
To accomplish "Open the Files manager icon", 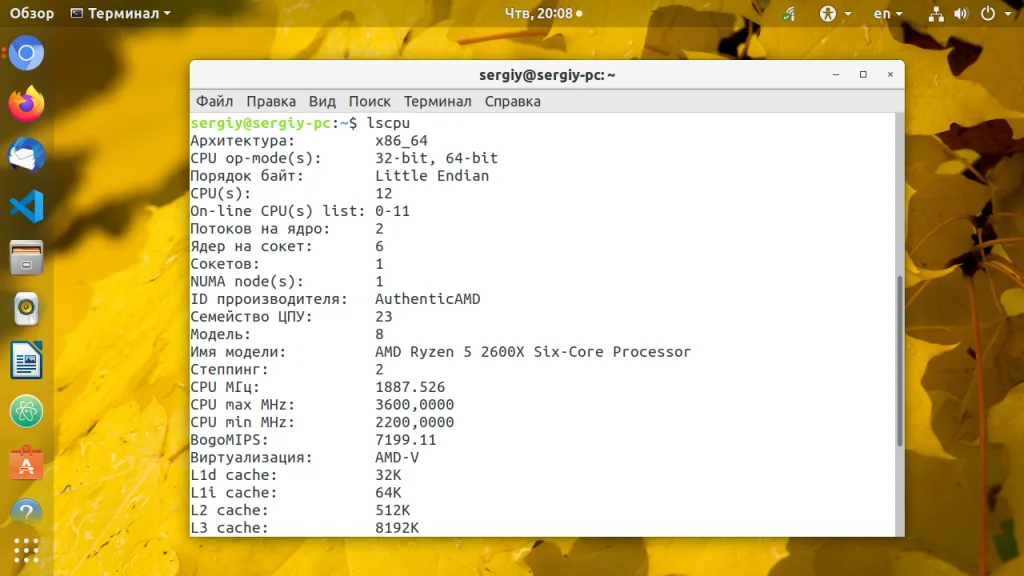I will click(27, 258).
